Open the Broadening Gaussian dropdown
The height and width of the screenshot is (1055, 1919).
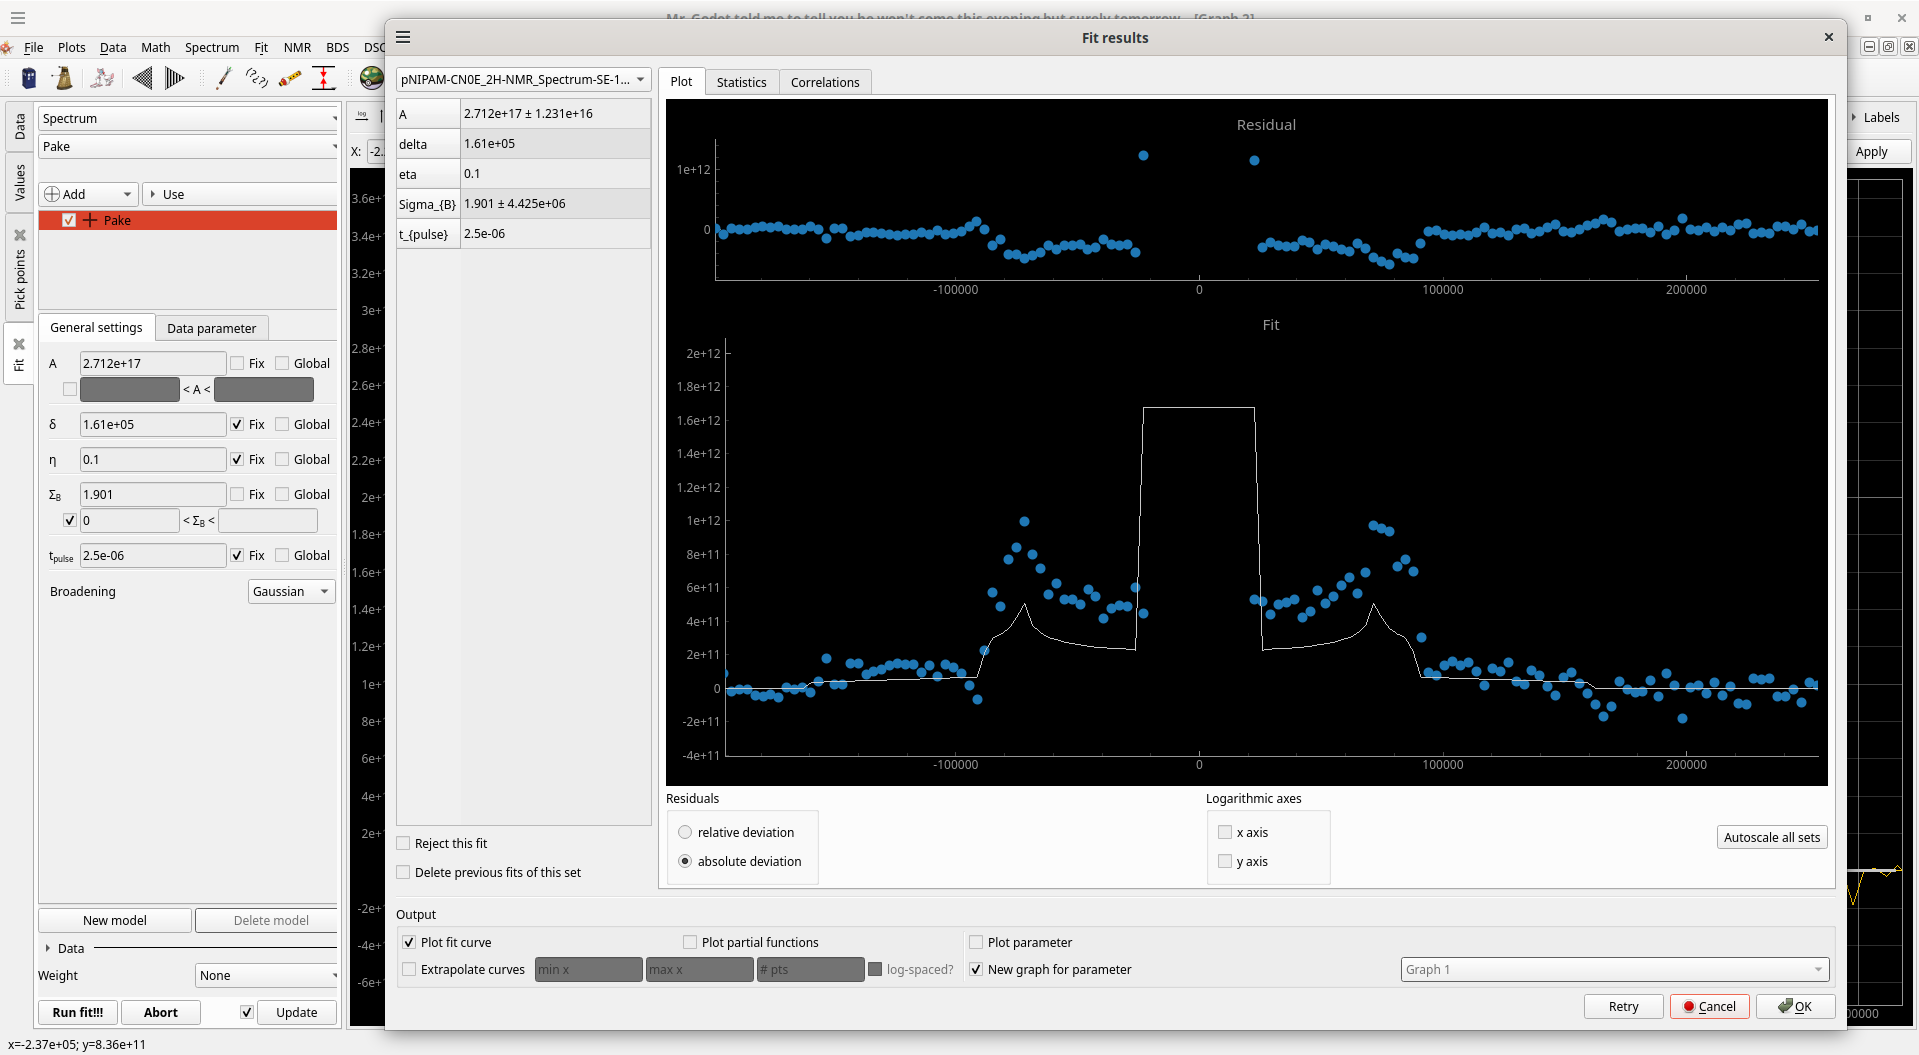tap(291, 592)
